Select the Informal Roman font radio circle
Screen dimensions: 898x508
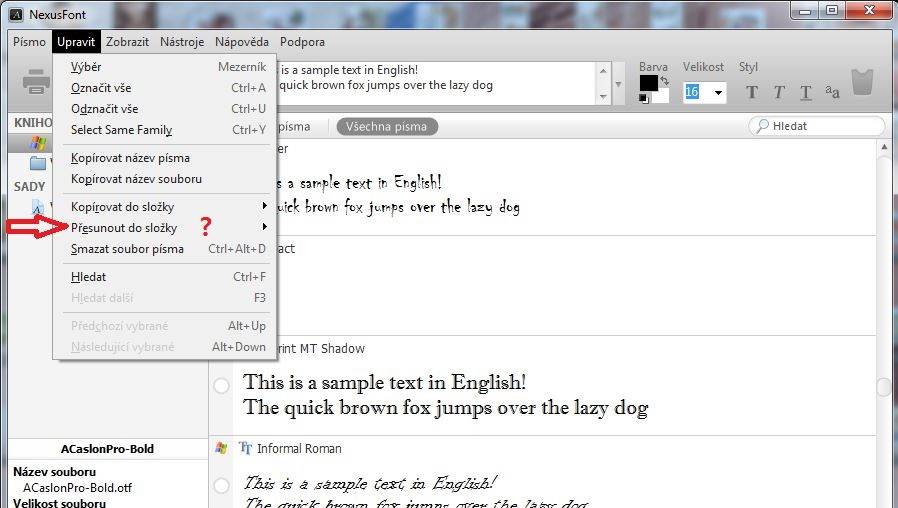(x=221, y=486)
